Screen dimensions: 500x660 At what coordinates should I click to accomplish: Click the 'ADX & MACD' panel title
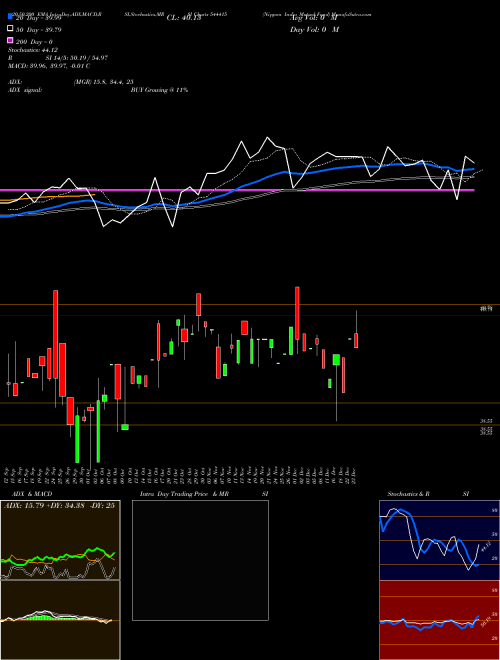coord(30,494)
